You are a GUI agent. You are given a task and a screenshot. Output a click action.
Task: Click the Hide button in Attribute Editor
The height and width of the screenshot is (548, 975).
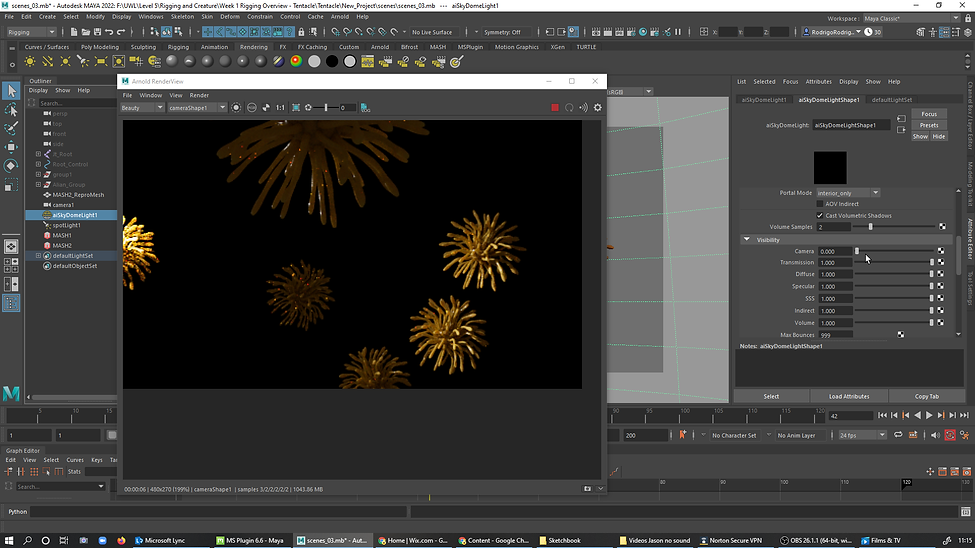click(x=938, y=136)
